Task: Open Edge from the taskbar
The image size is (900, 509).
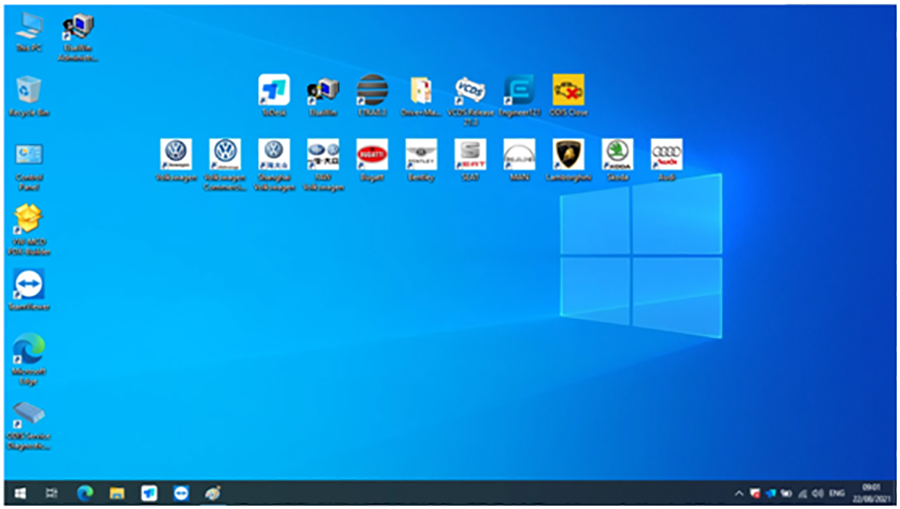Action: (85, 493)
